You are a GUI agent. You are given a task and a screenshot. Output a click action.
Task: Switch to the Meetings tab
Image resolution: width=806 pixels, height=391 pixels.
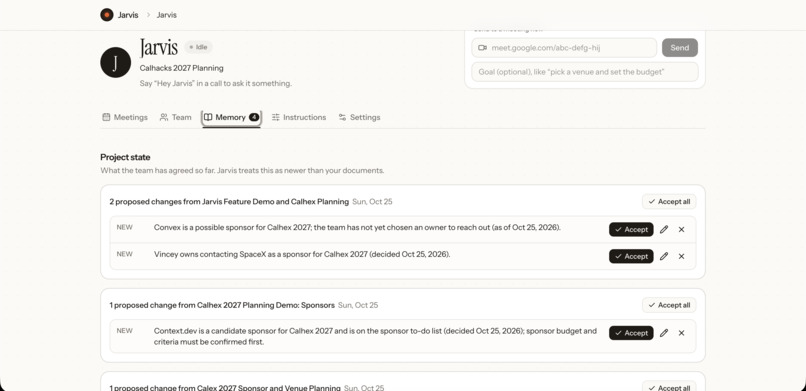tap(125, 117)
